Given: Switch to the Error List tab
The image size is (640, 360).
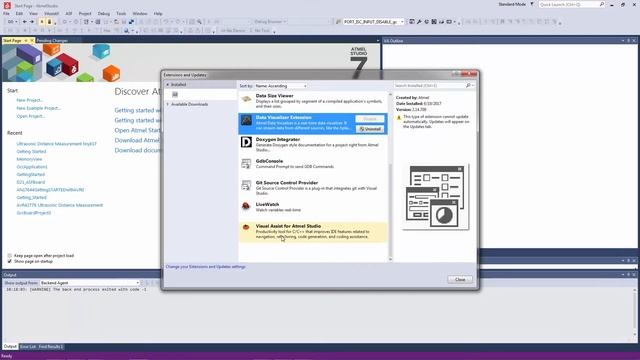Looking at the screenshot, I should coord(28,347).
